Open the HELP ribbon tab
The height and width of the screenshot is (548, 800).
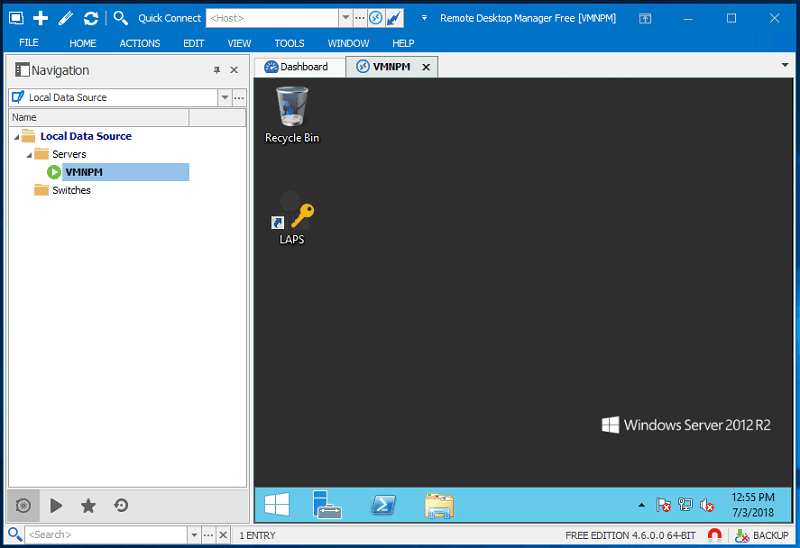[x=403, y=43]
